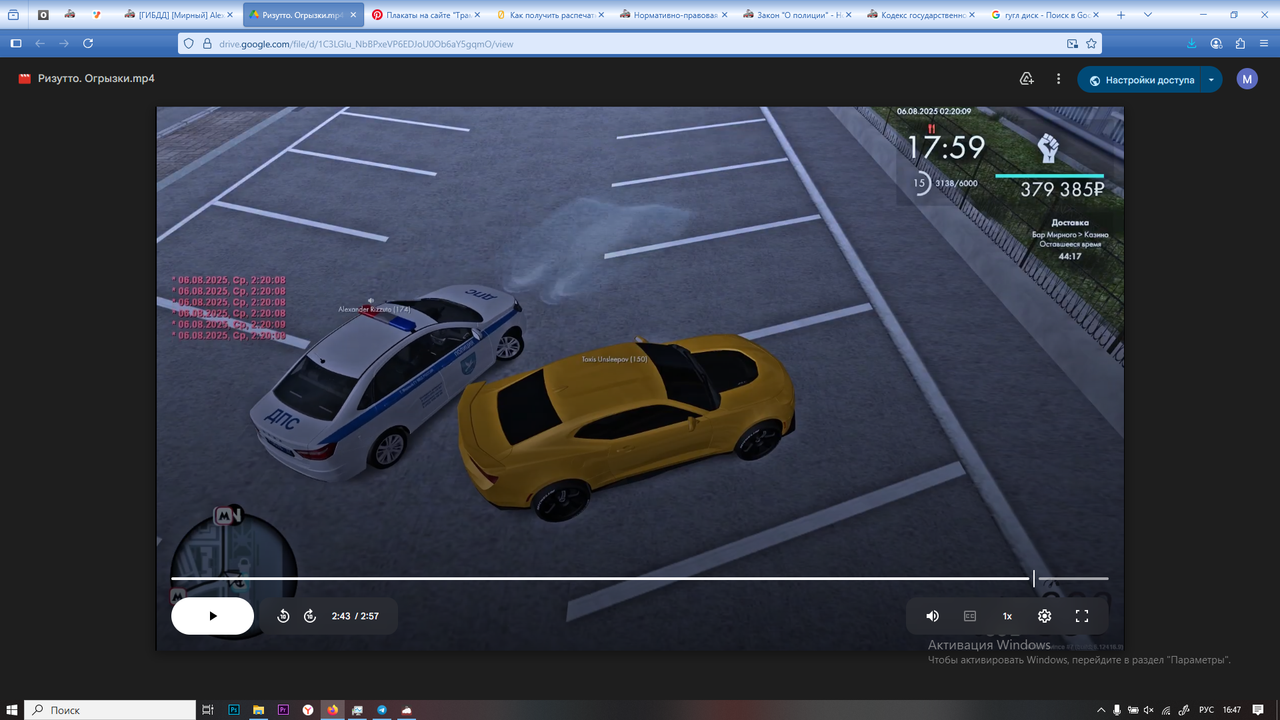
Task: Open the taskbar clock showing 16:47
Action: coord(1232,710)
